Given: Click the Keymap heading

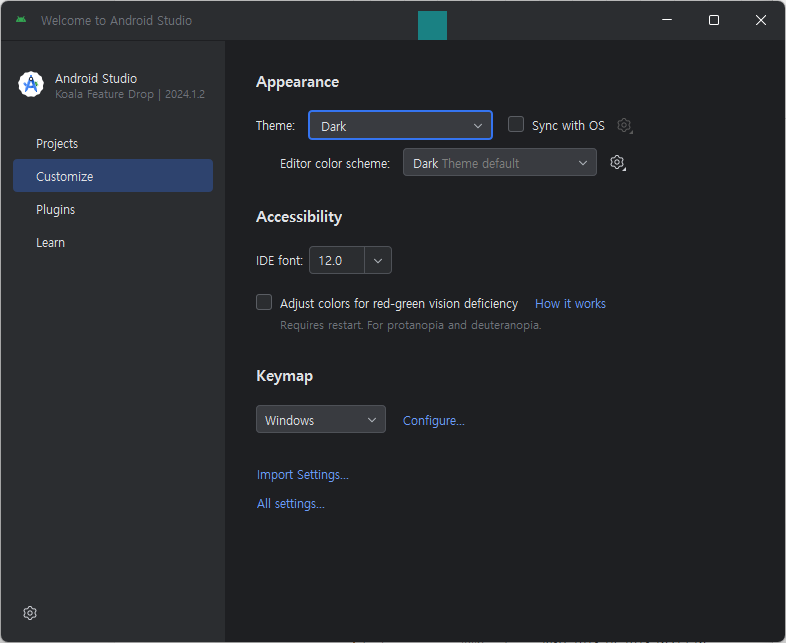Looking at the screenshot, I should click(x=284, y=376).
